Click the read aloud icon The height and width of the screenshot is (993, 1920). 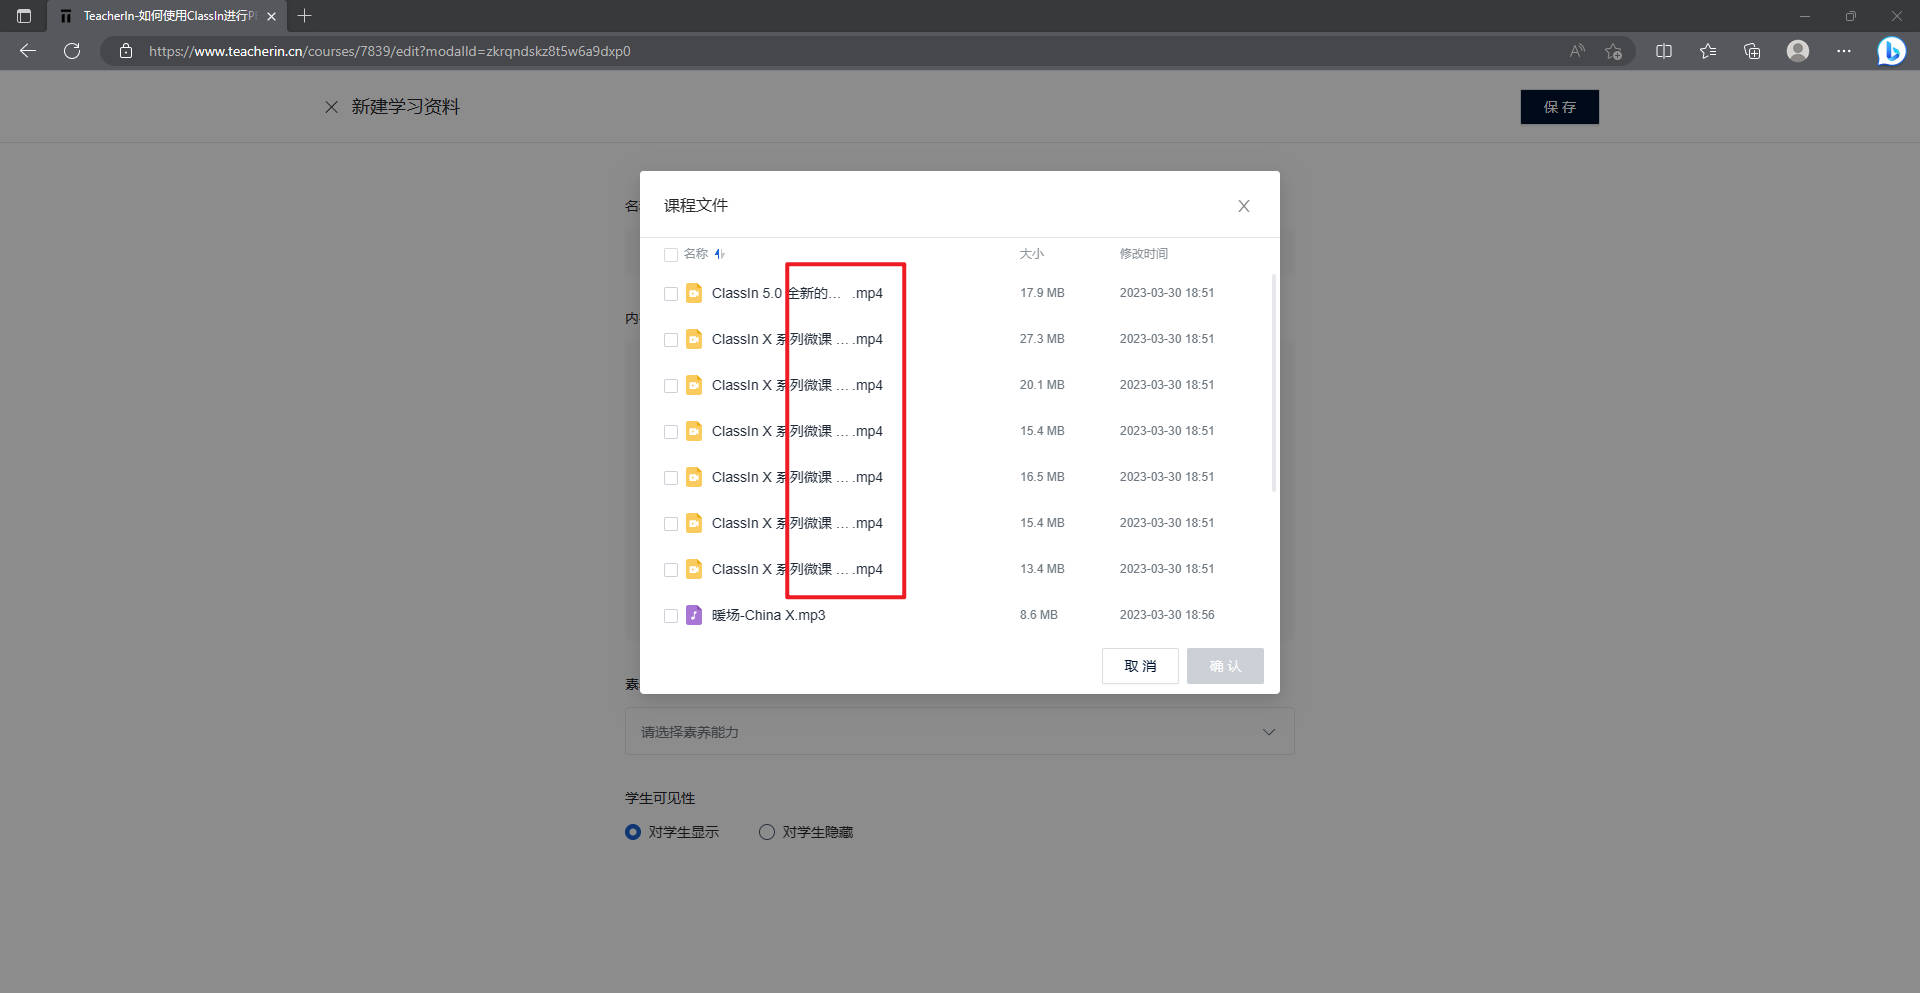pyautogui.click(x=1577, y=51)
